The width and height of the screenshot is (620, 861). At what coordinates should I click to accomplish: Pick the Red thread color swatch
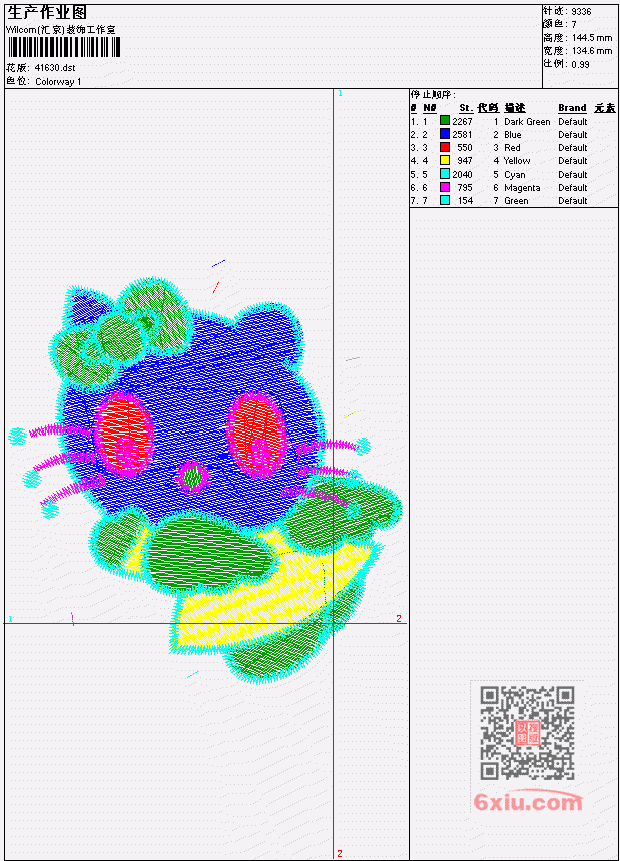445,147
